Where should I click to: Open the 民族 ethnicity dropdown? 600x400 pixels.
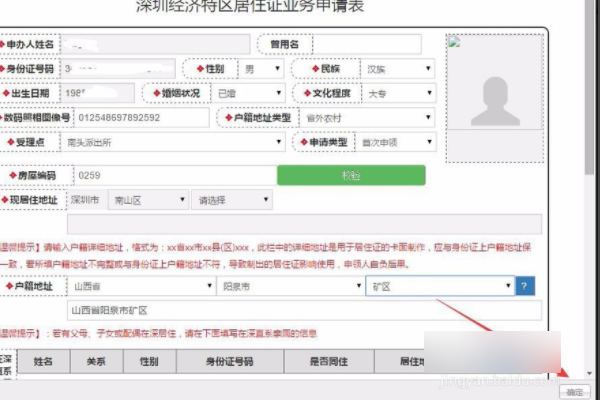(398, 69)
